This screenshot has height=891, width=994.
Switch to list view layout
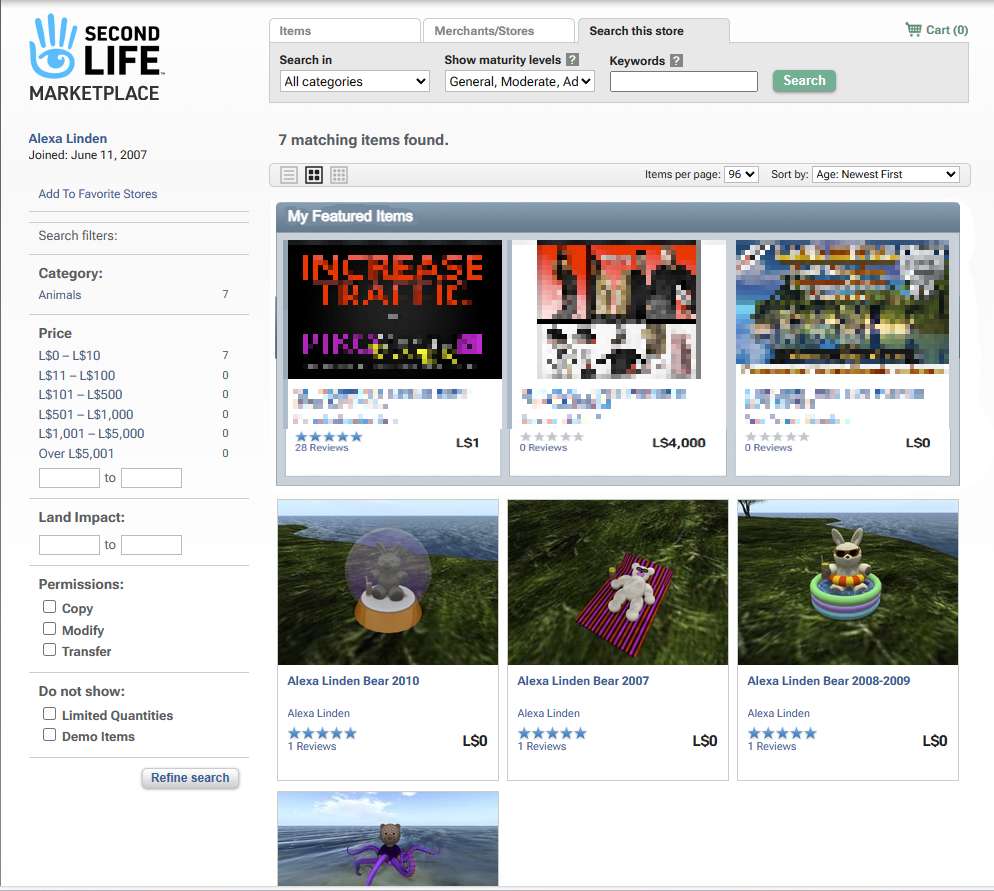click(288, 174)
